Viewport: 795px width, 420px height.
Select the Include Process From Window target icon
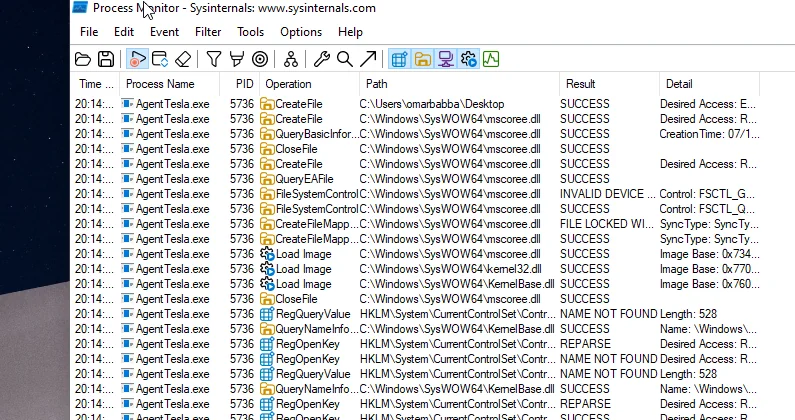[x=260, y=59]
